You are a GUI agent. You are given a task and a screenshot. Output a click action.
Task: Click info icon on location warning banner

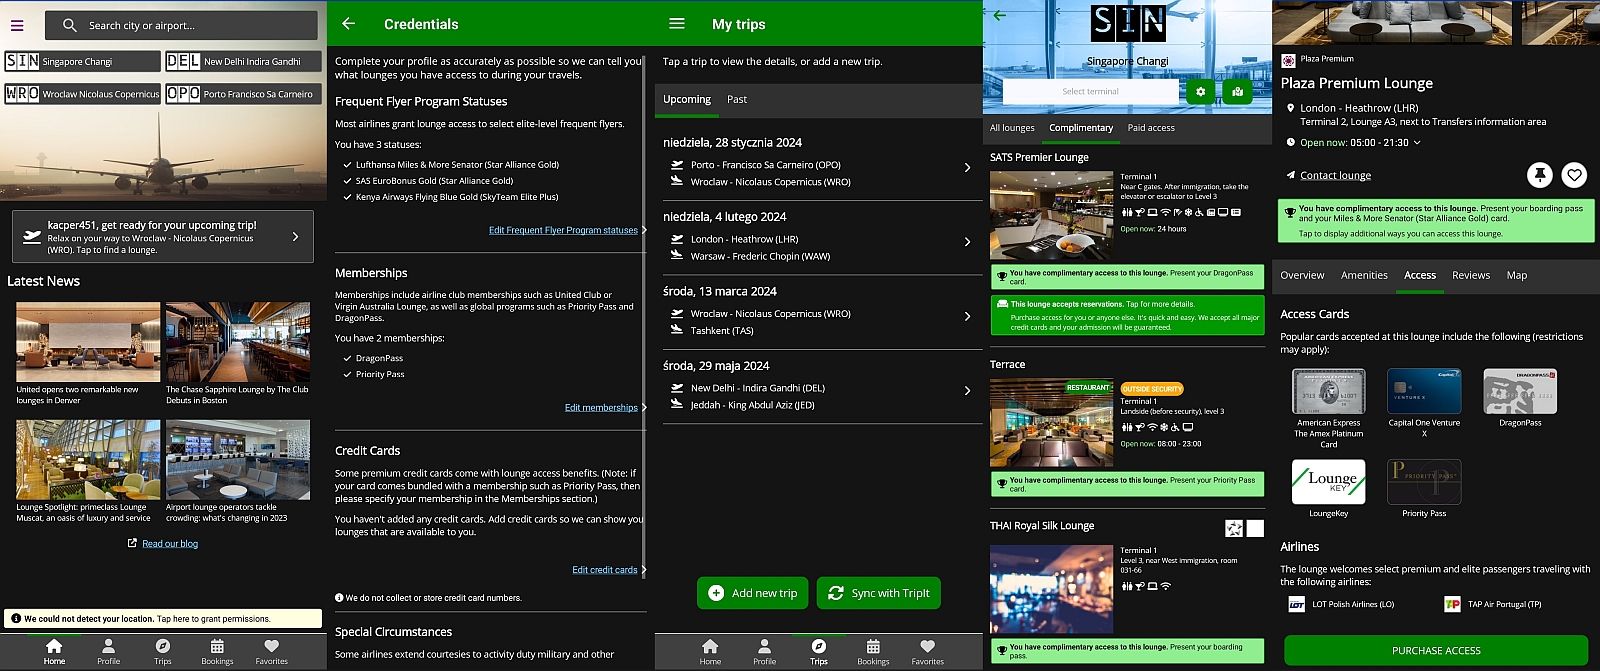tap(16, 619)
